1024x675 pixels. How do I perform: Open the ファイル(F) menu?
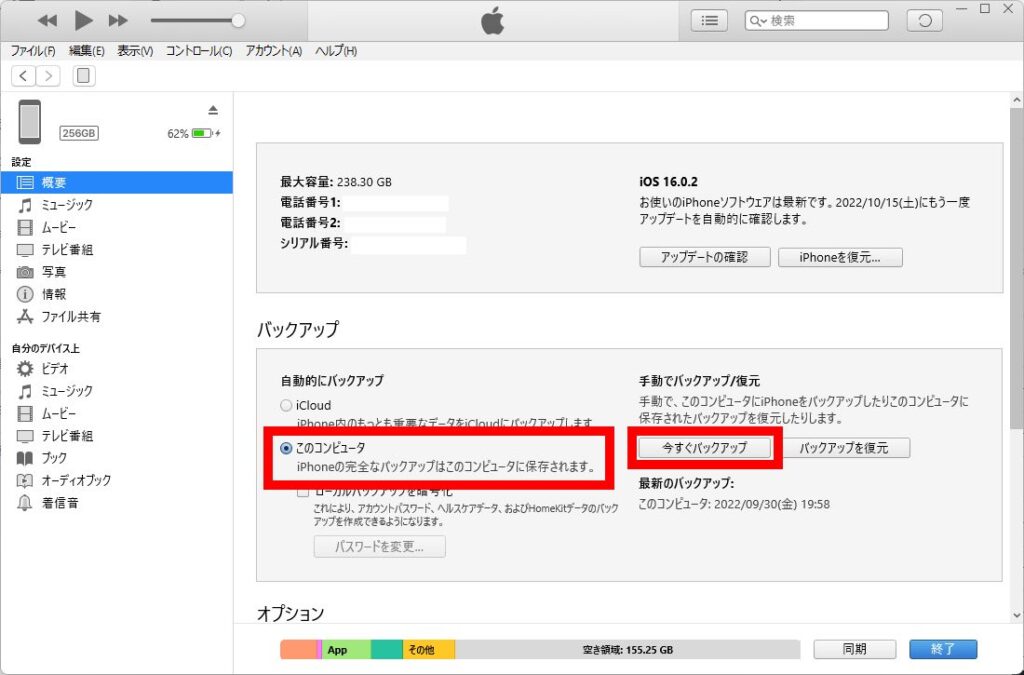33,51
